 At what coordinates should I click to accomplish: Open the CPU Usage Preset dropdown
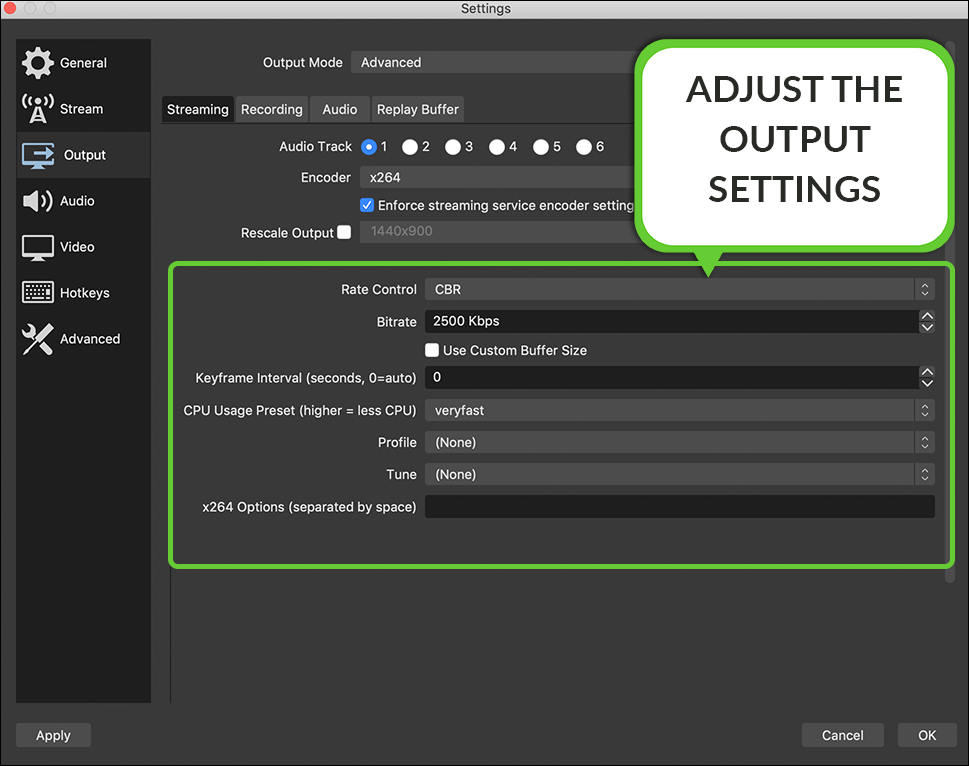[x=680, y=410]
